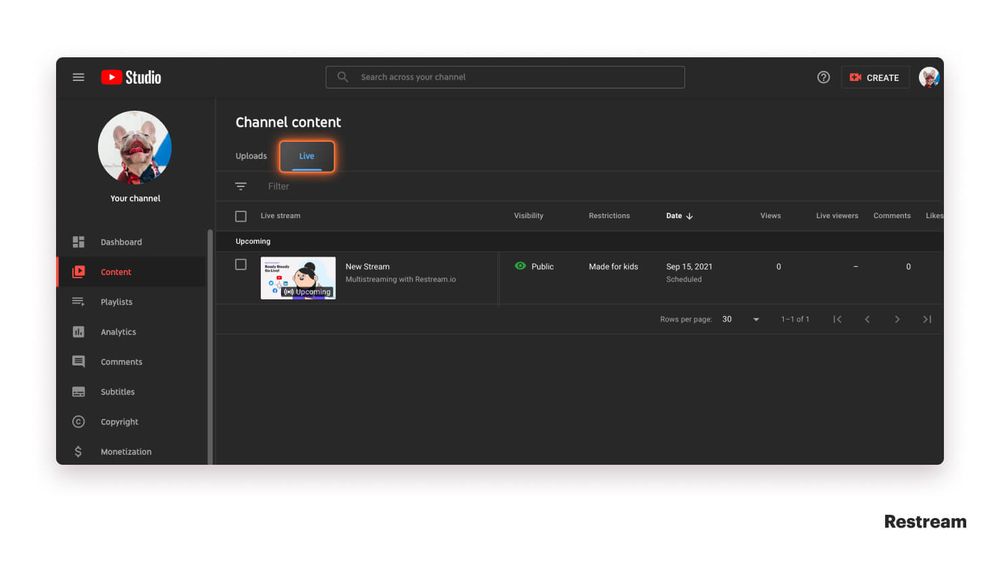This screenshot has height=562, width=1000.
Task: Click the Copyright circle icon
Action: coord(78,422)
